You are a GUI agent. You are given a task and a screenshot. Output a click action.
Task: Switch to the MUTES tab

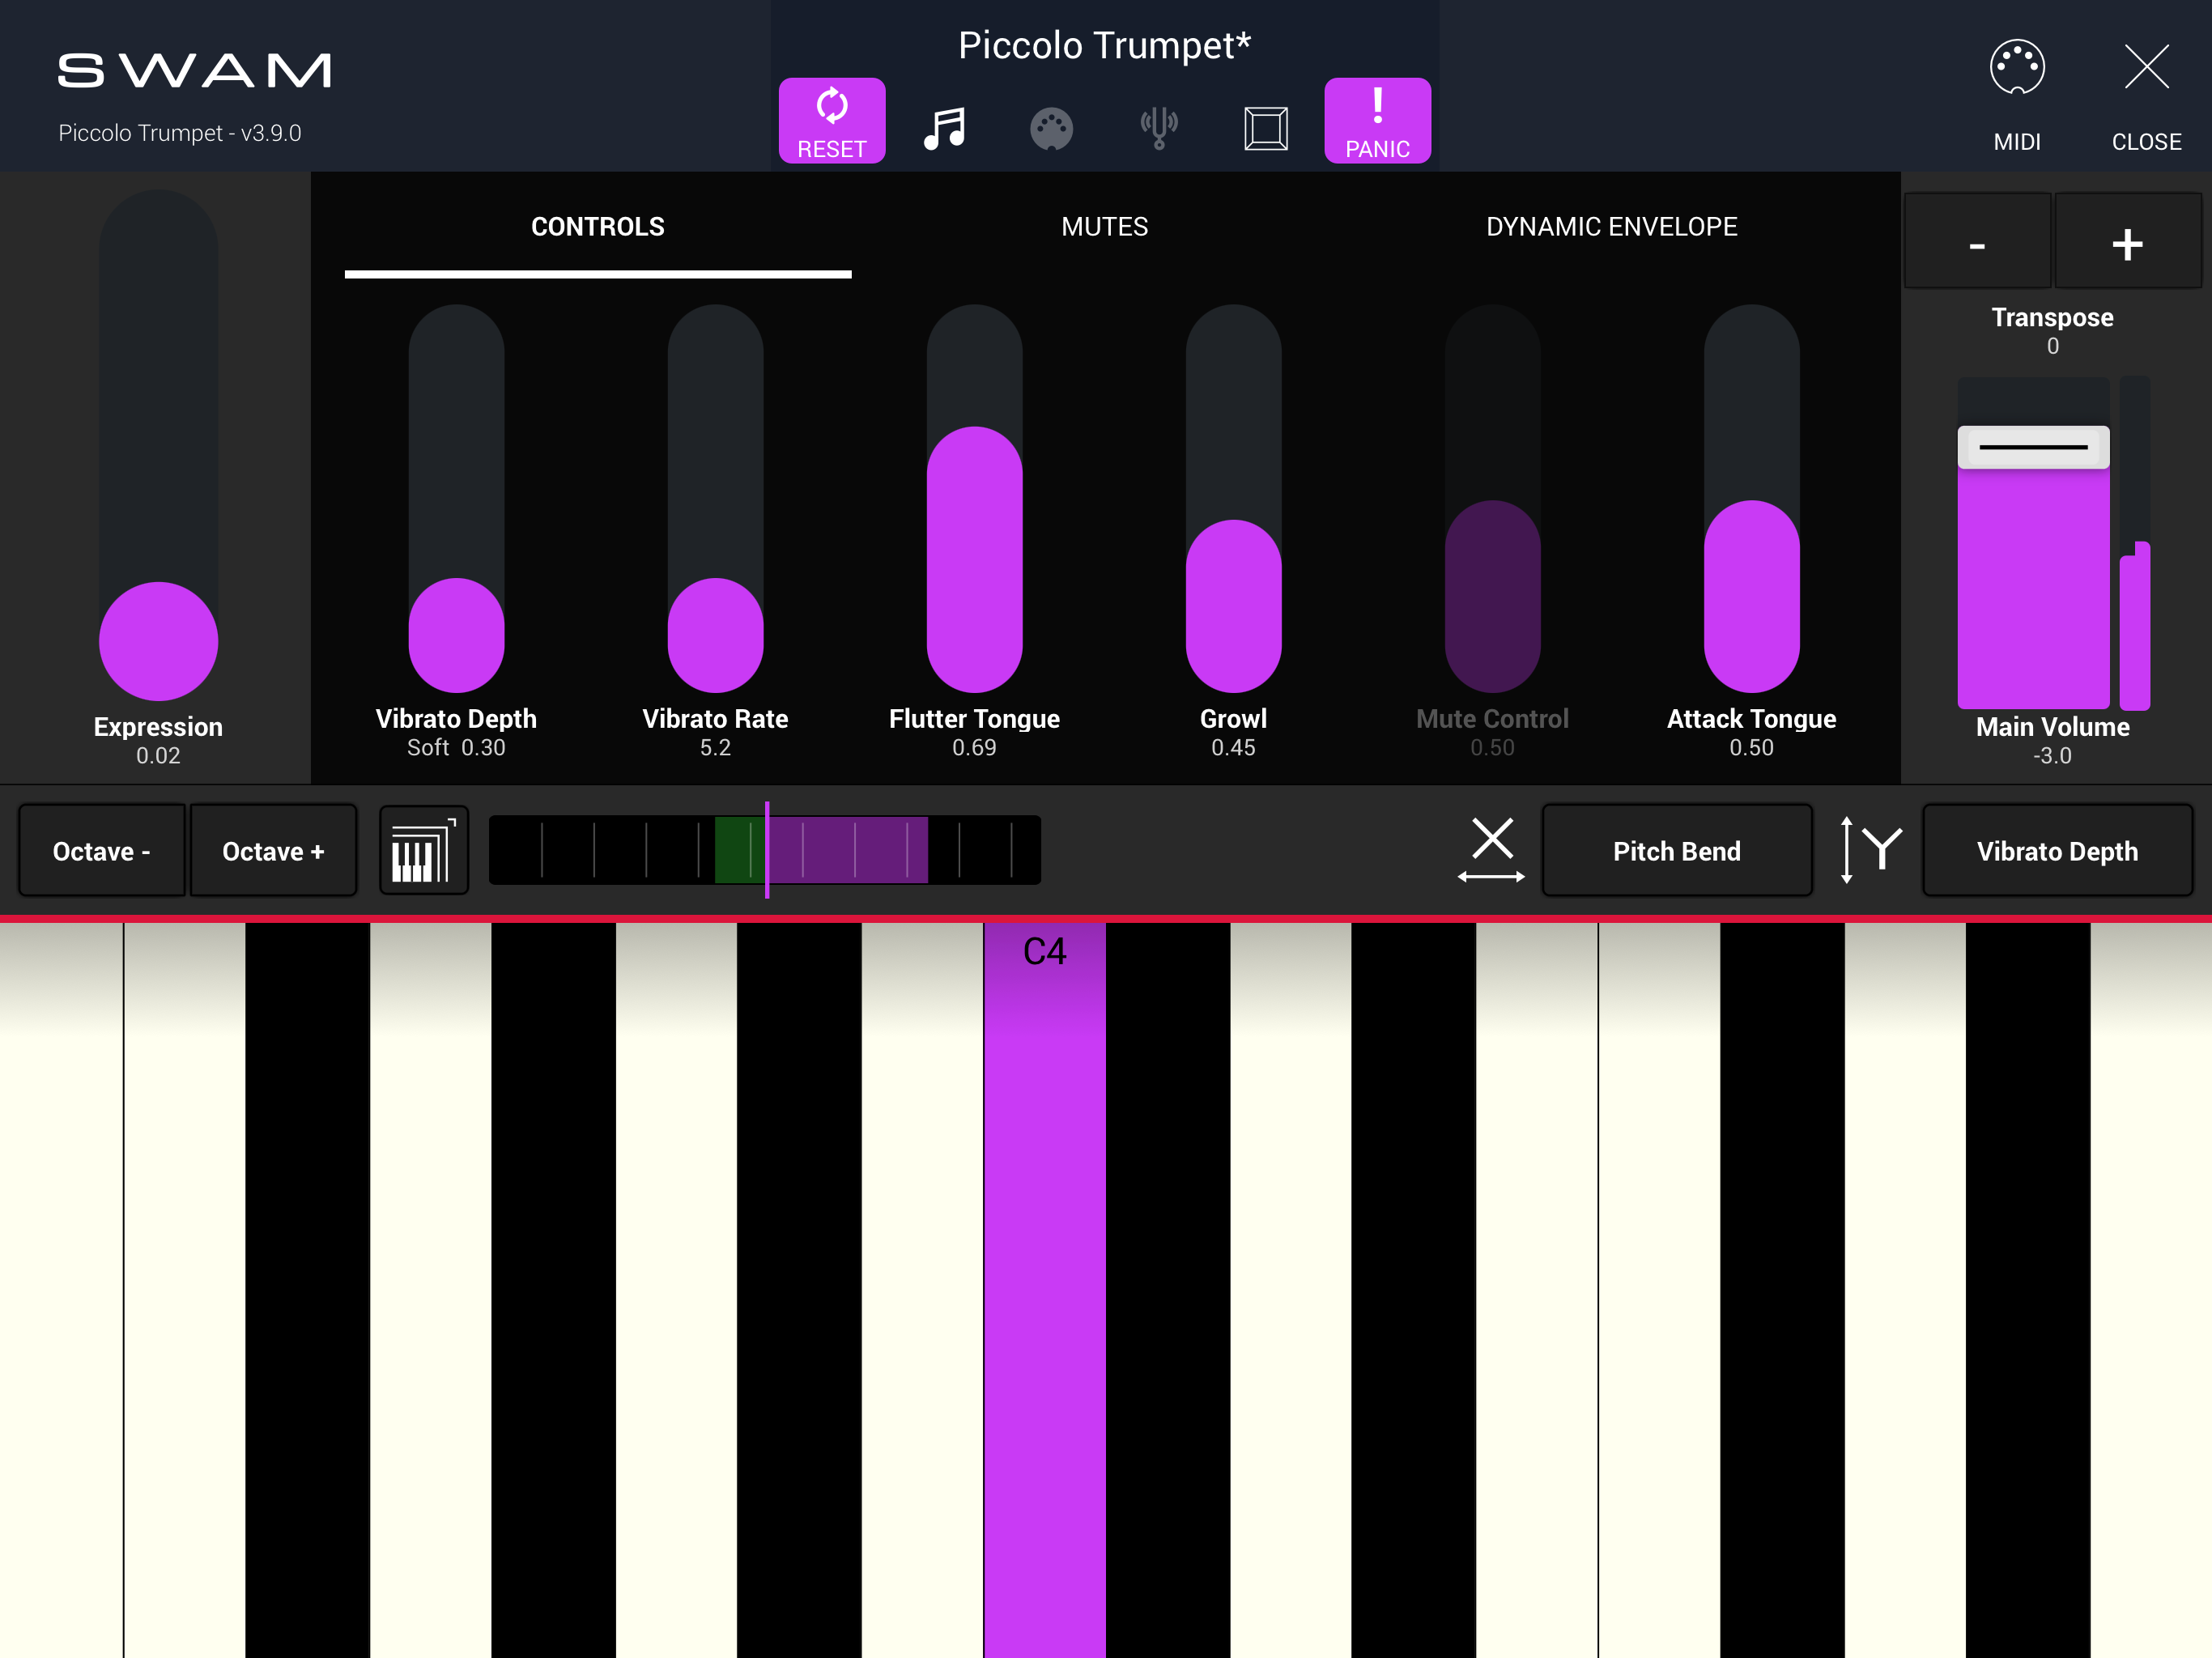(x=1105, y=227)
